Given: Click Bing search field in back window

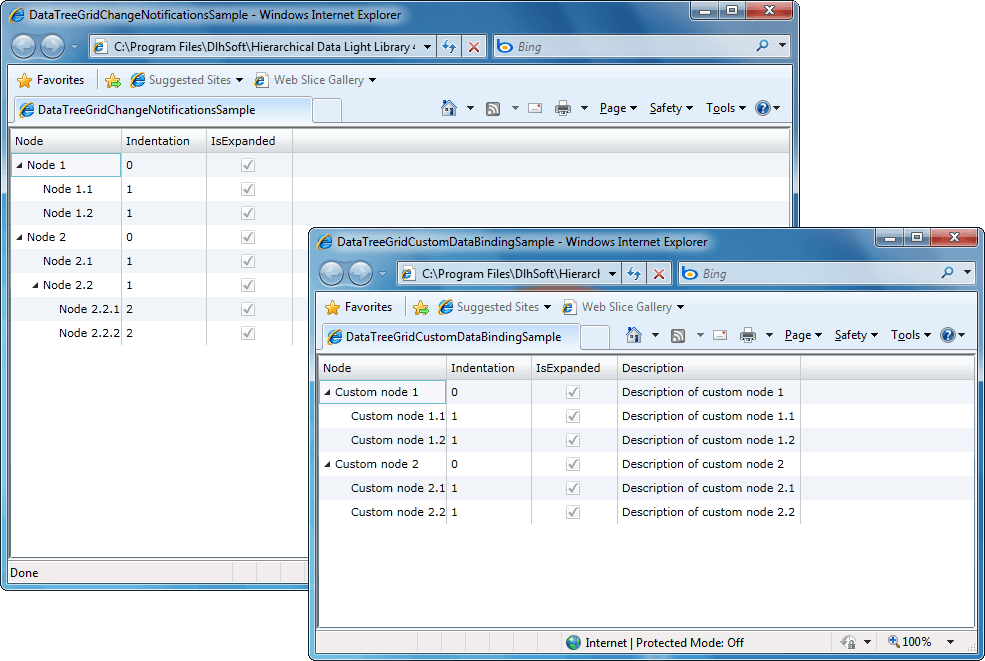Looking at the screenshot, I should [x=634, y=46].
